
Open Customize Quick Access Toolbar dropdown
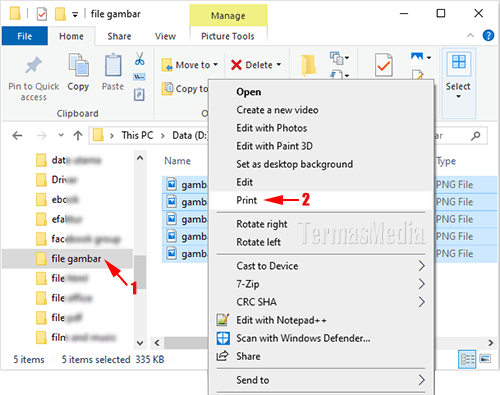click(75, 14)
